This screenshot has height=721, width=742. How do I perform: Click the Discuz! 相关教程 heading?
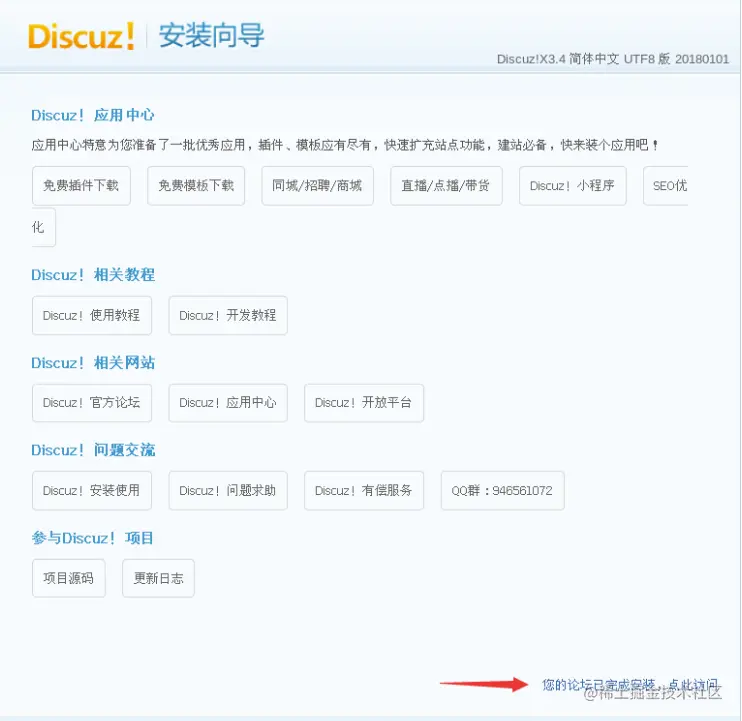(x=93, y=275)
